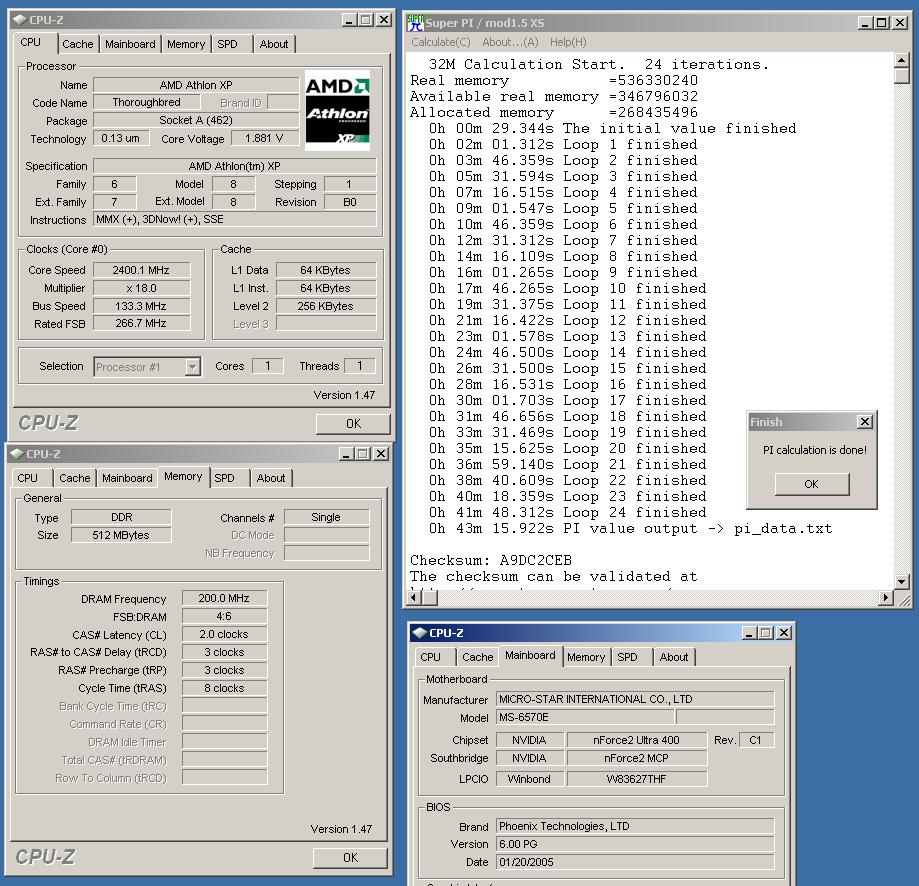This screenshot has width=919, height=886.
Task: Click Super PI horizontal scrollbar right arrow
Action: tap(886, 598)
